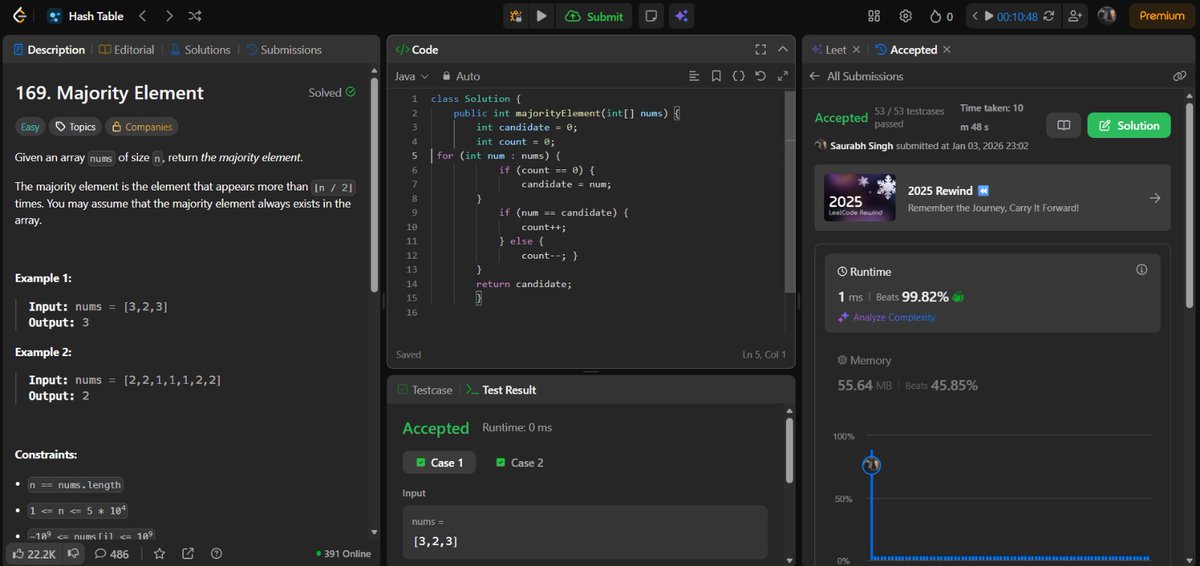Click Analyze Complexity link
The width and height of the screenshot is (1200, 566).
pos(886,317)
